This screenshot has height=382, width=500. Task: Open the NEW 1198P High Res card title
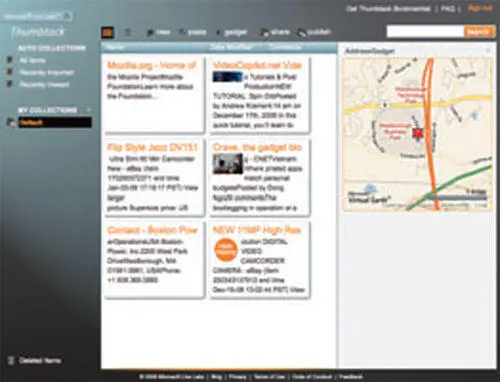(x=257, y=230)
